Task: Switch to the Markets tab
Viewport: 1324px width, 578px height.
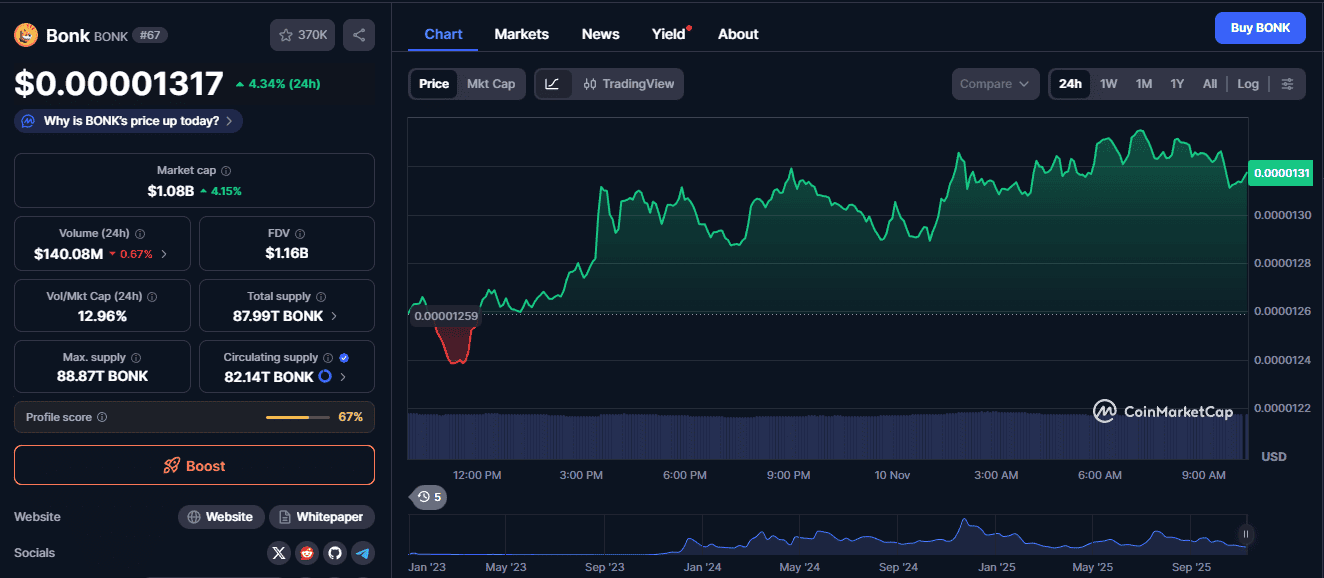Action: coord(521,34)
